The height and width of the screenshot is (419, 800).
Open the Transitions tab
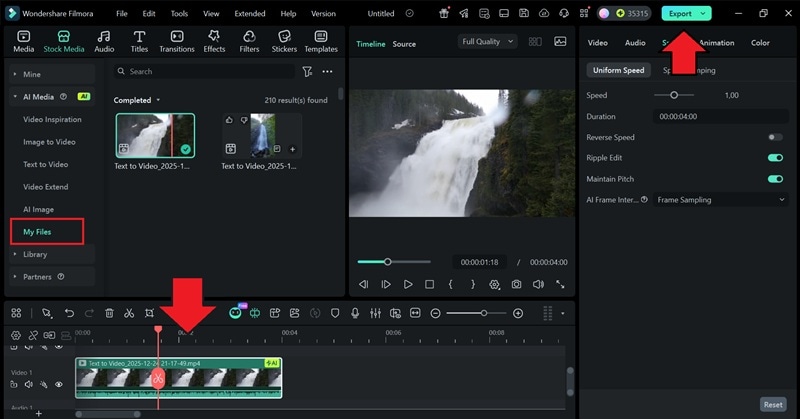(177, 41)
